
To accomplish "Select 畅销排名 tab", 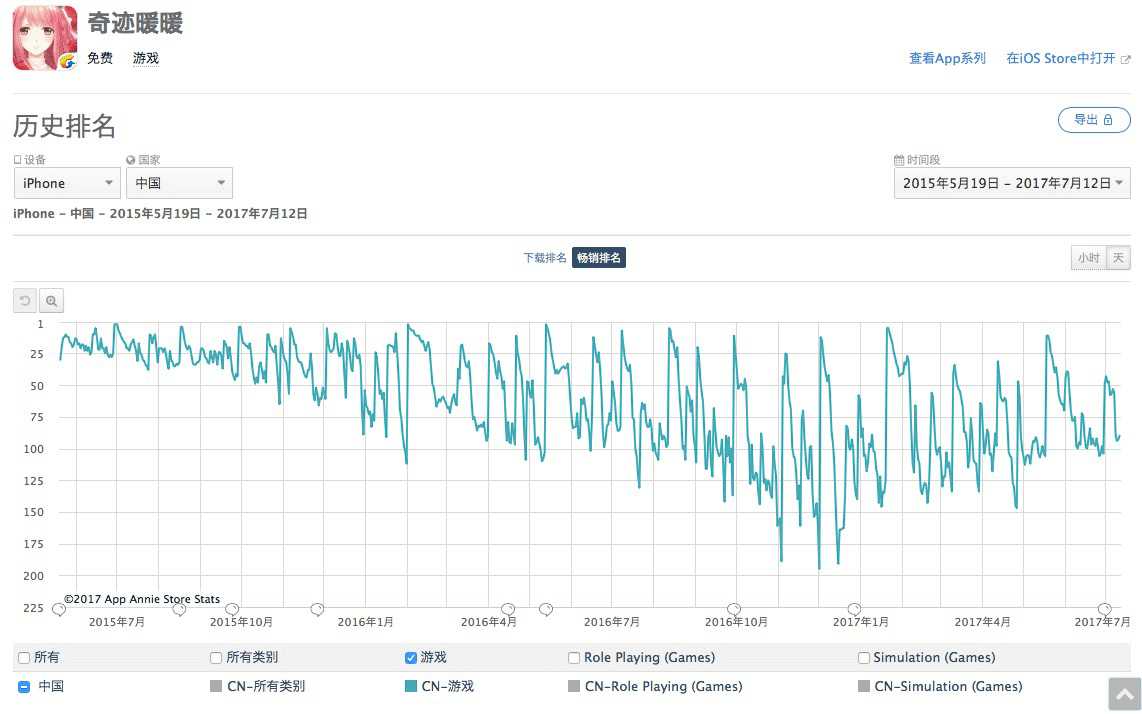I will tap(599, 258).
